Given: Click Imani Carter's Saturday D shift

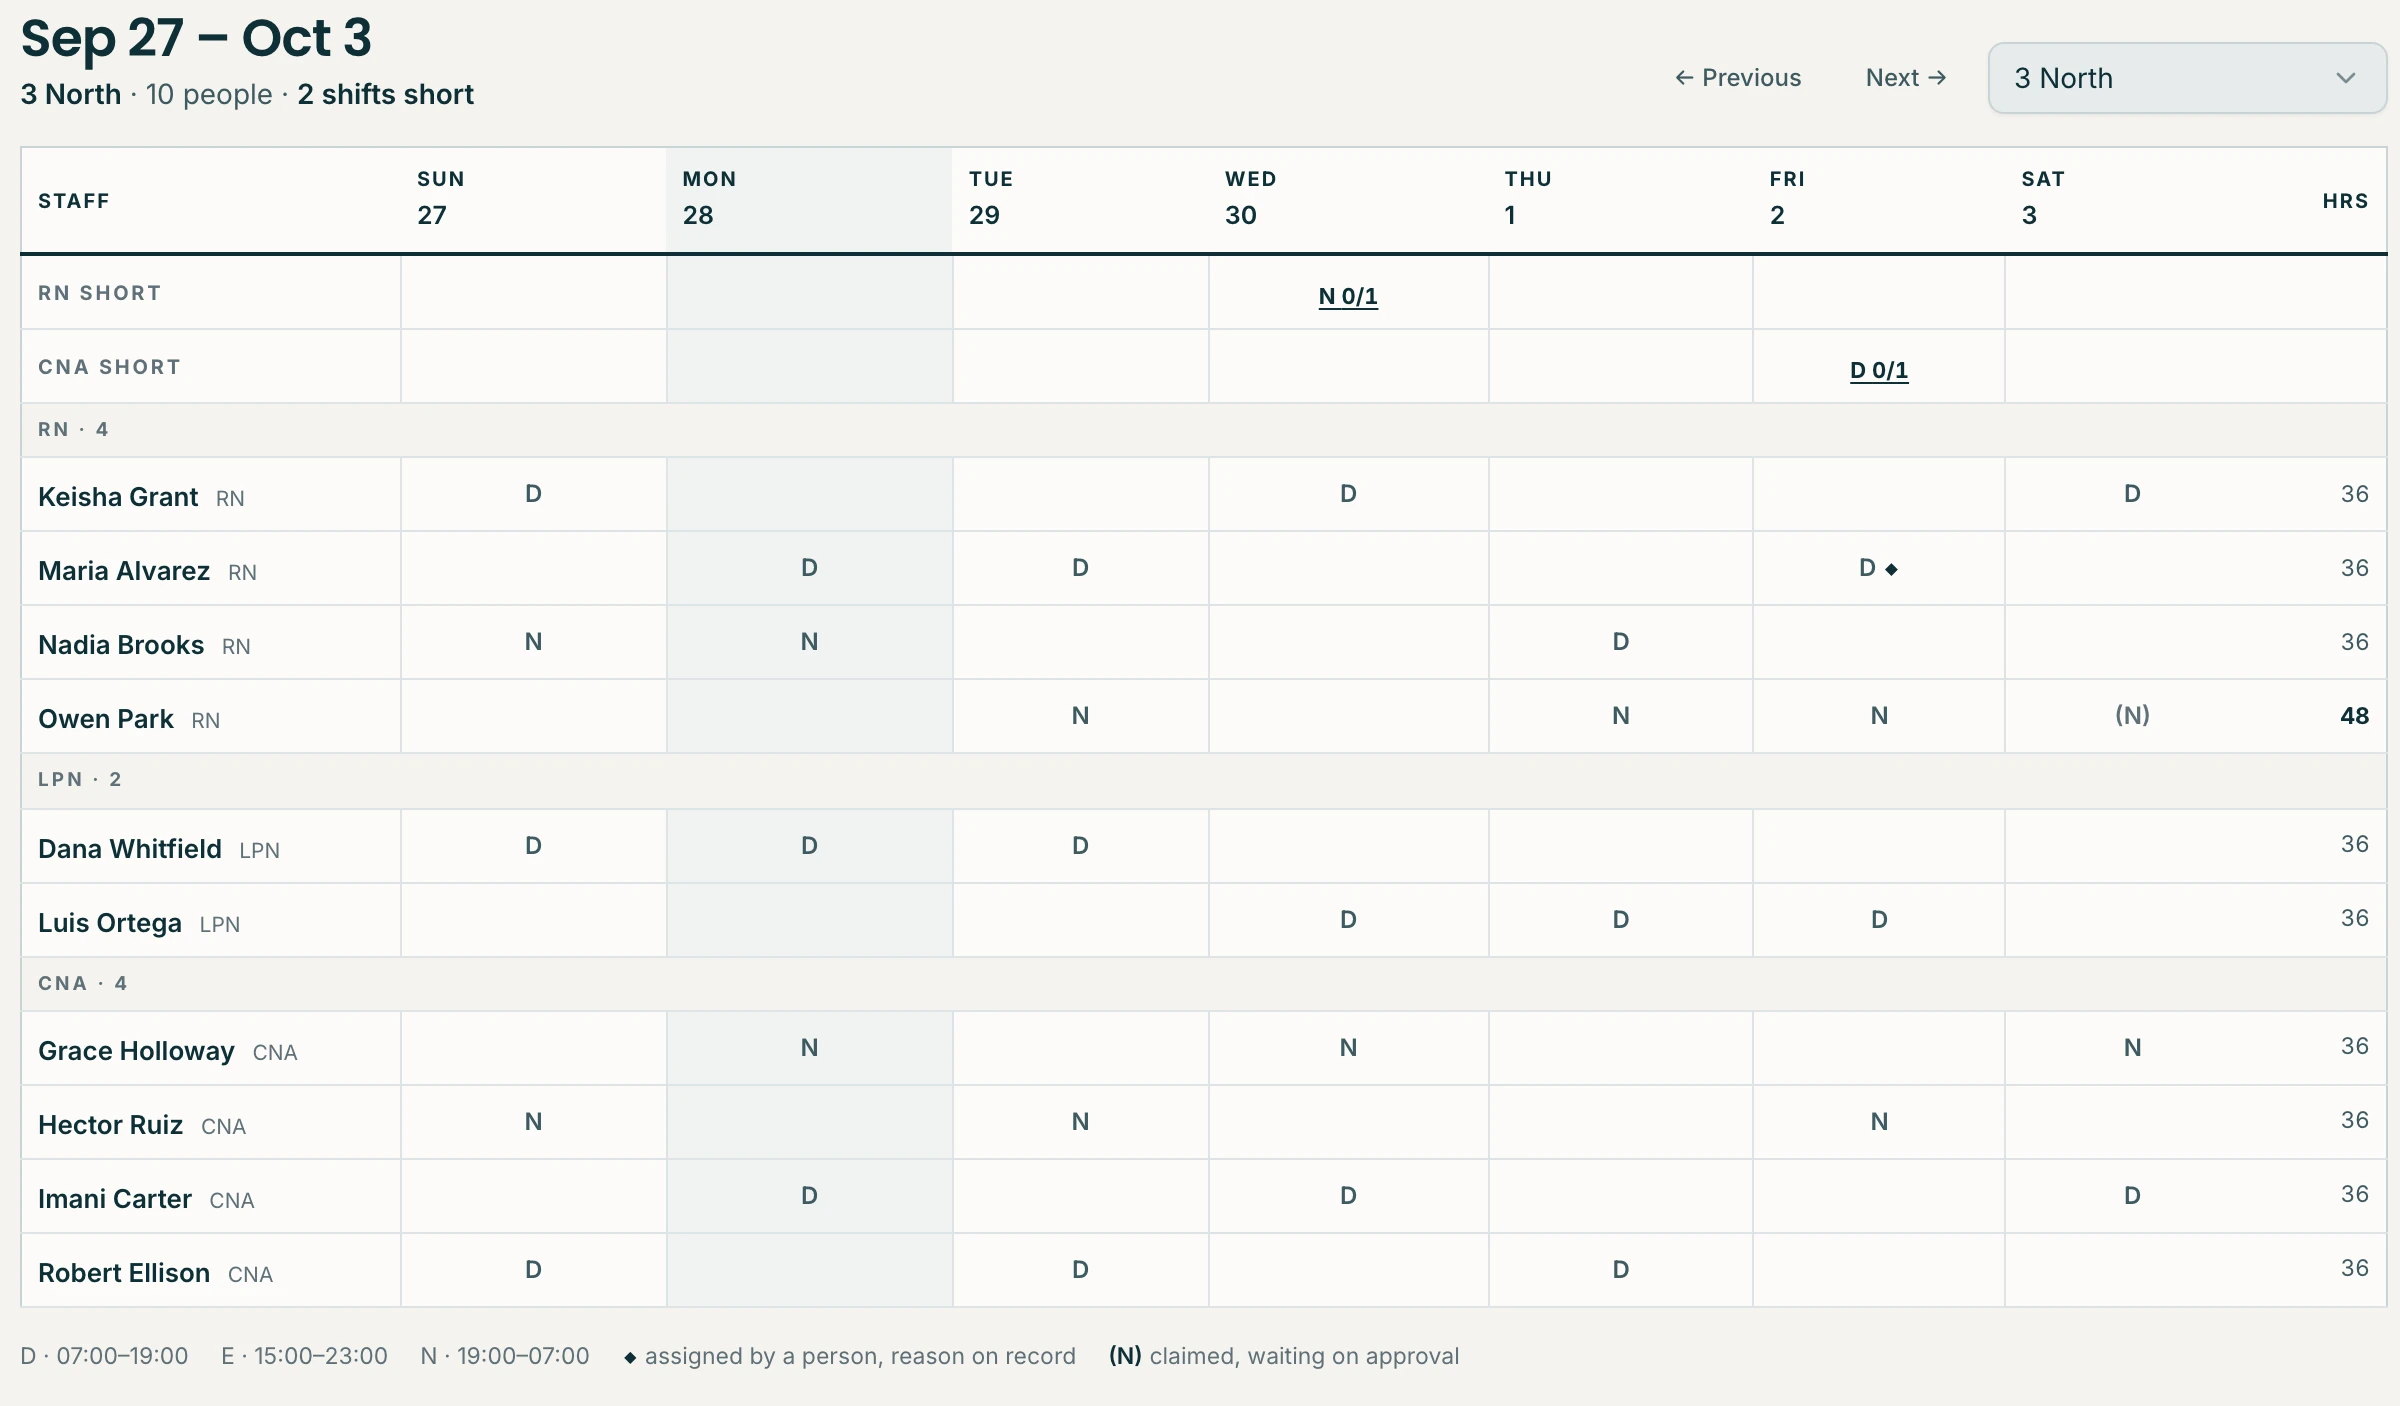Looking at the screenshot, I should click(2132, 1196).
